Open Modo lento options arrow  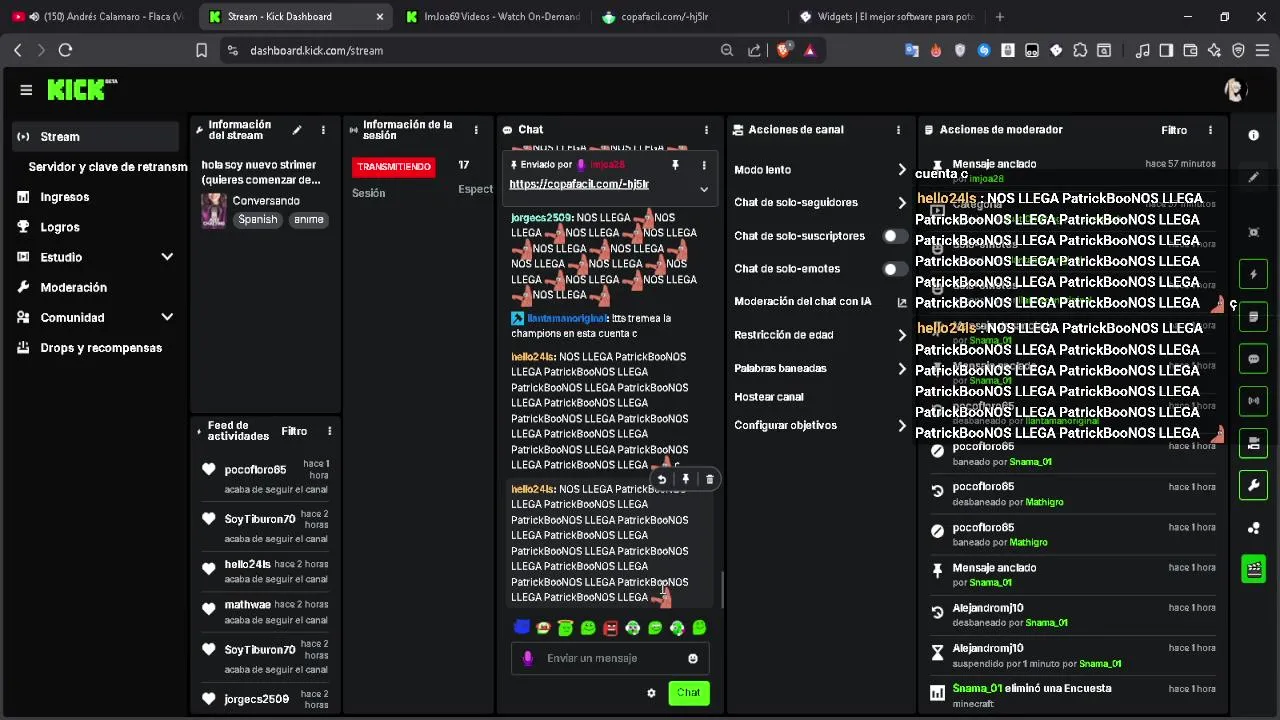tap(901, 170)
